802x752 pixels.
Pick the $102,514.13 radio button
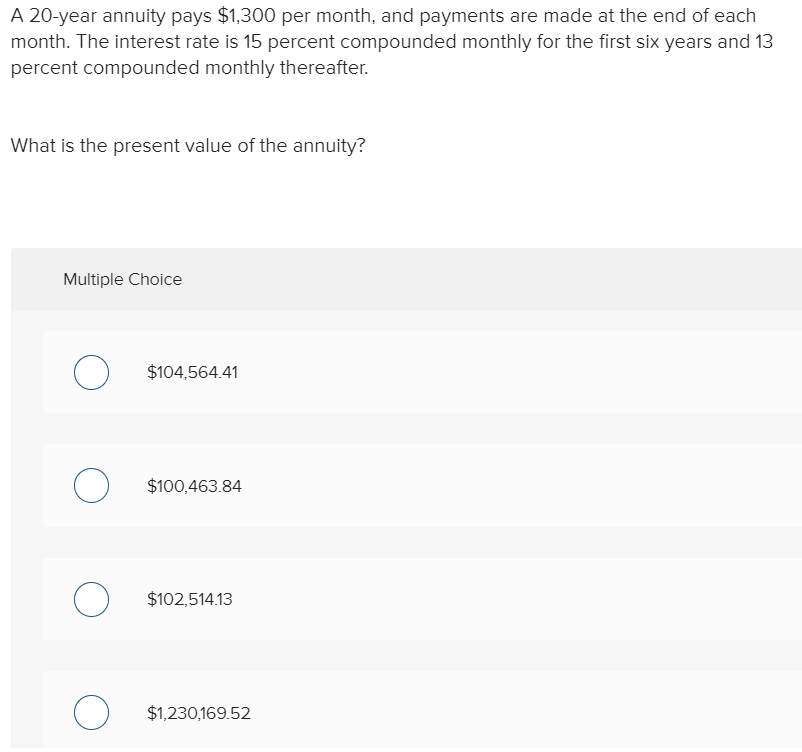(91, 600)
